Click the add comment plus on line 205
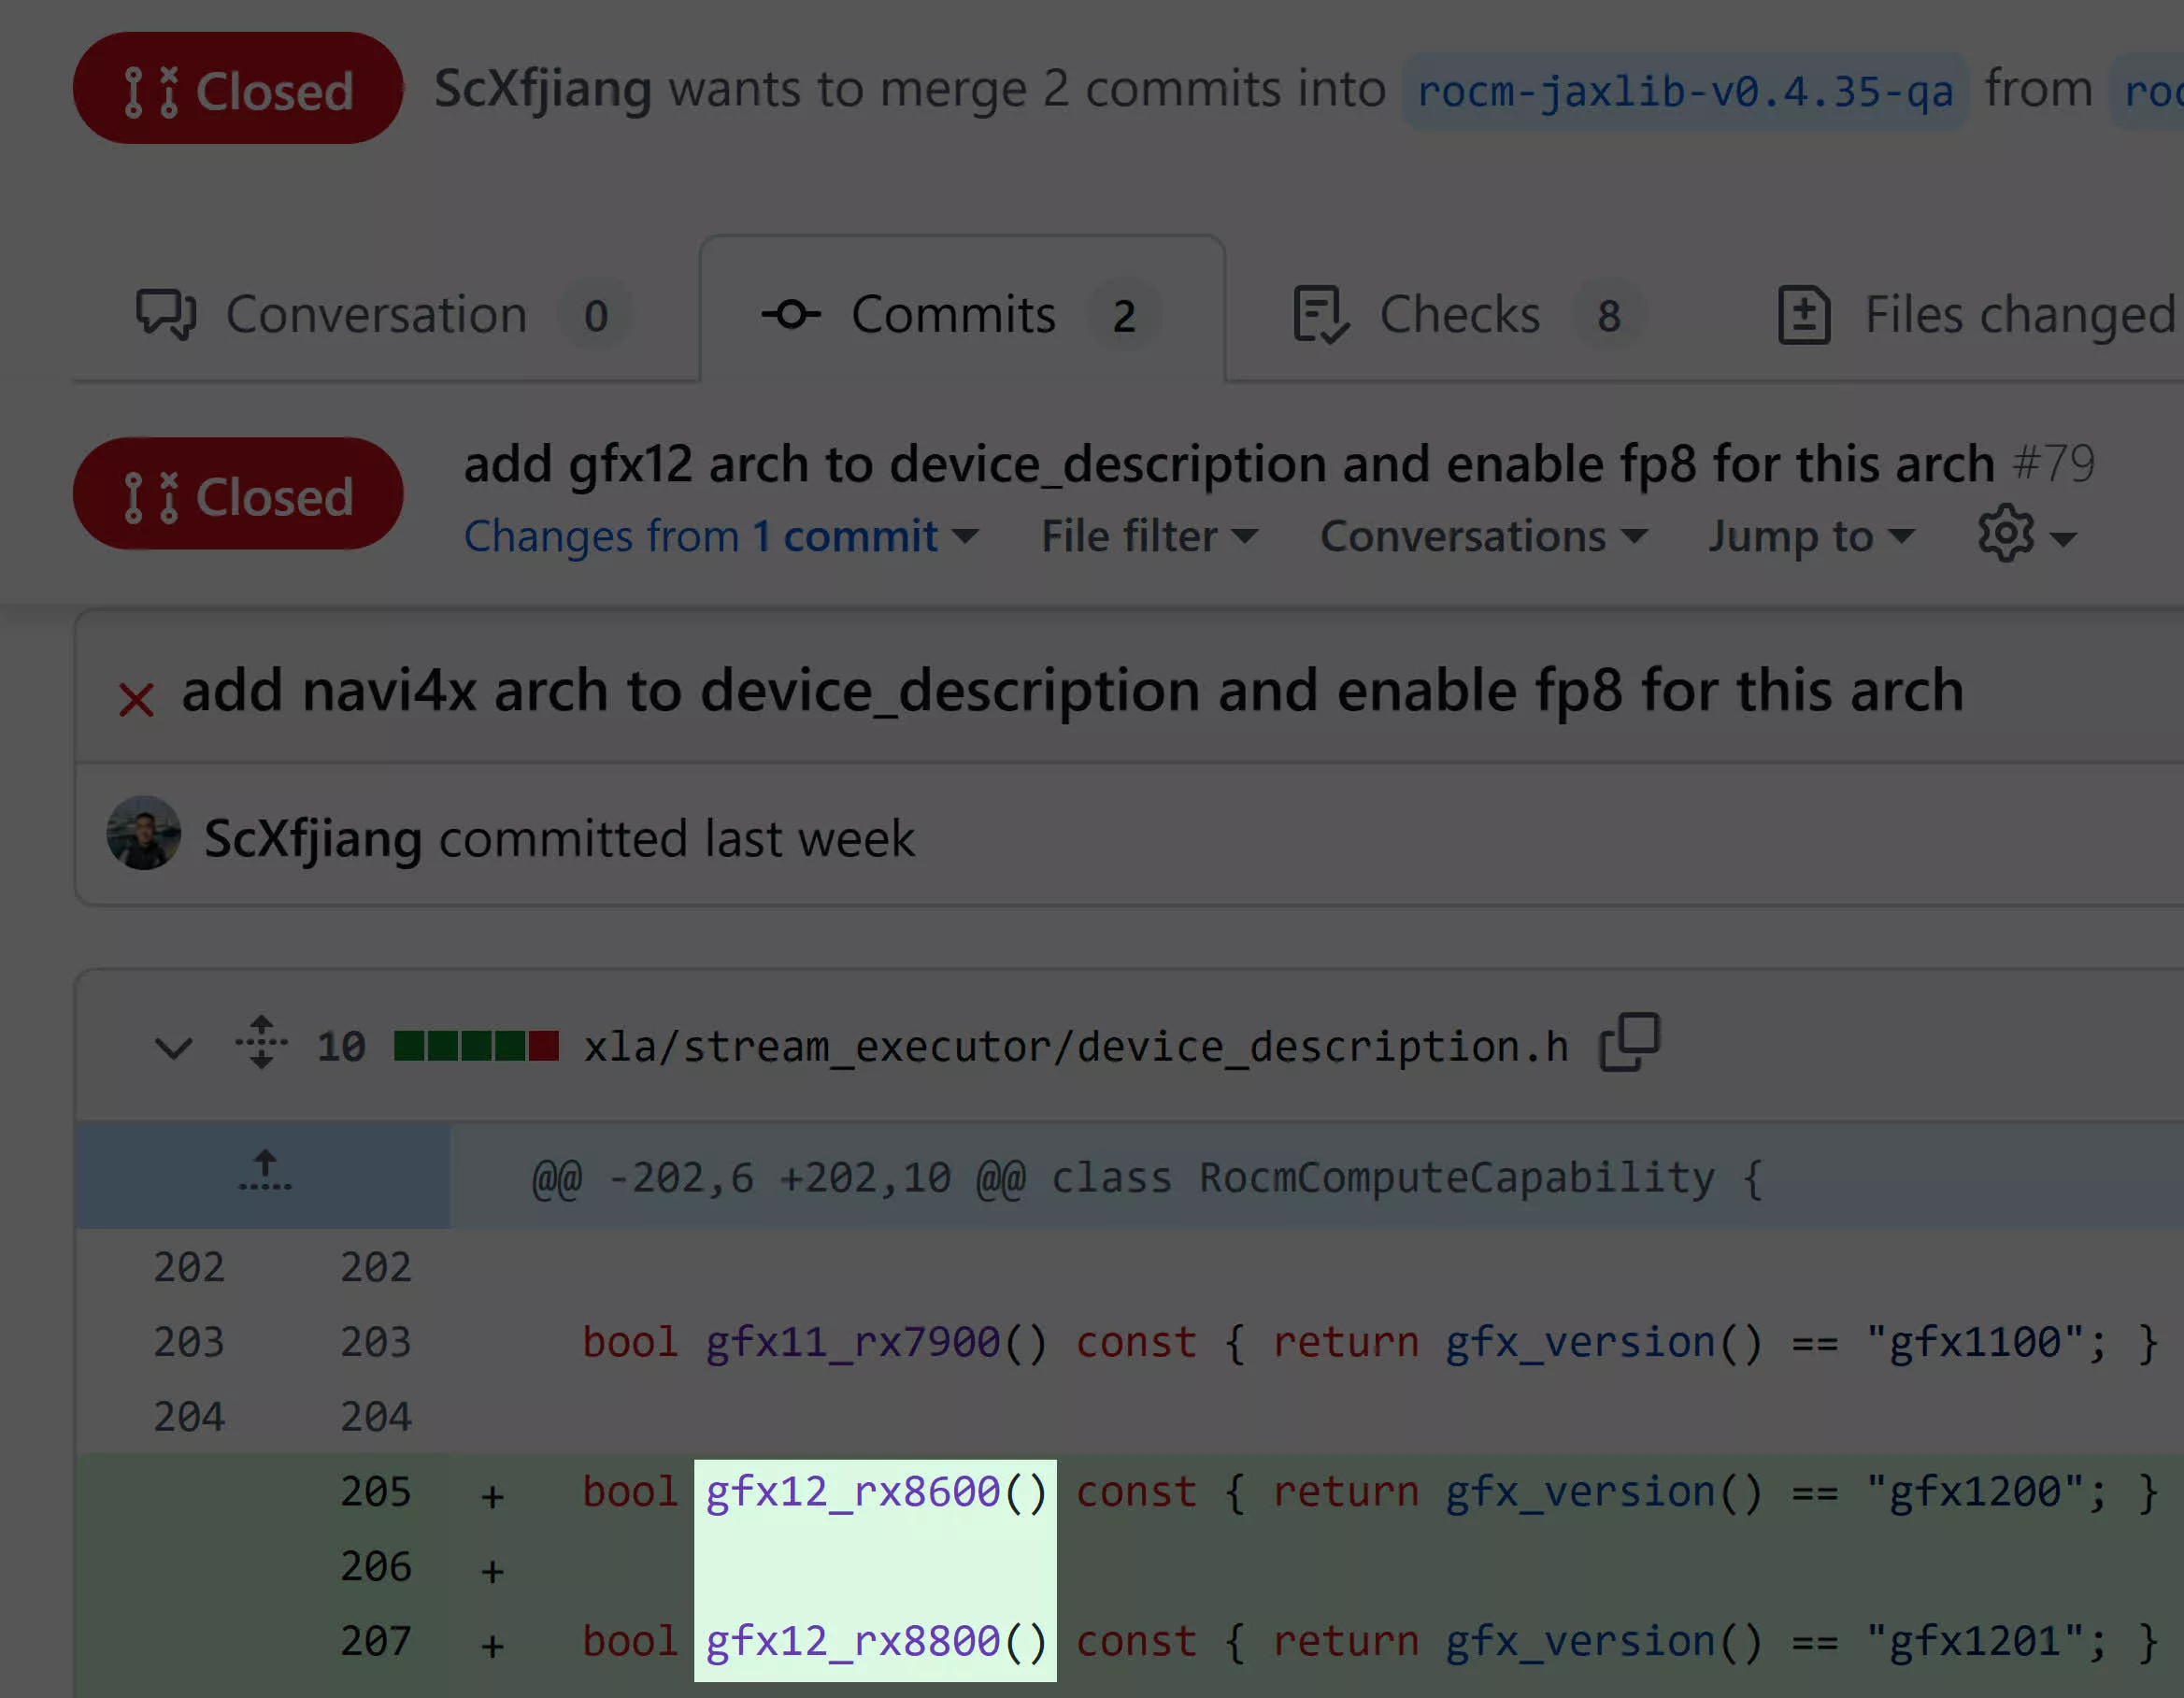The height and width of the screenshot is (1698, 2184). (x=492, y=1497)
